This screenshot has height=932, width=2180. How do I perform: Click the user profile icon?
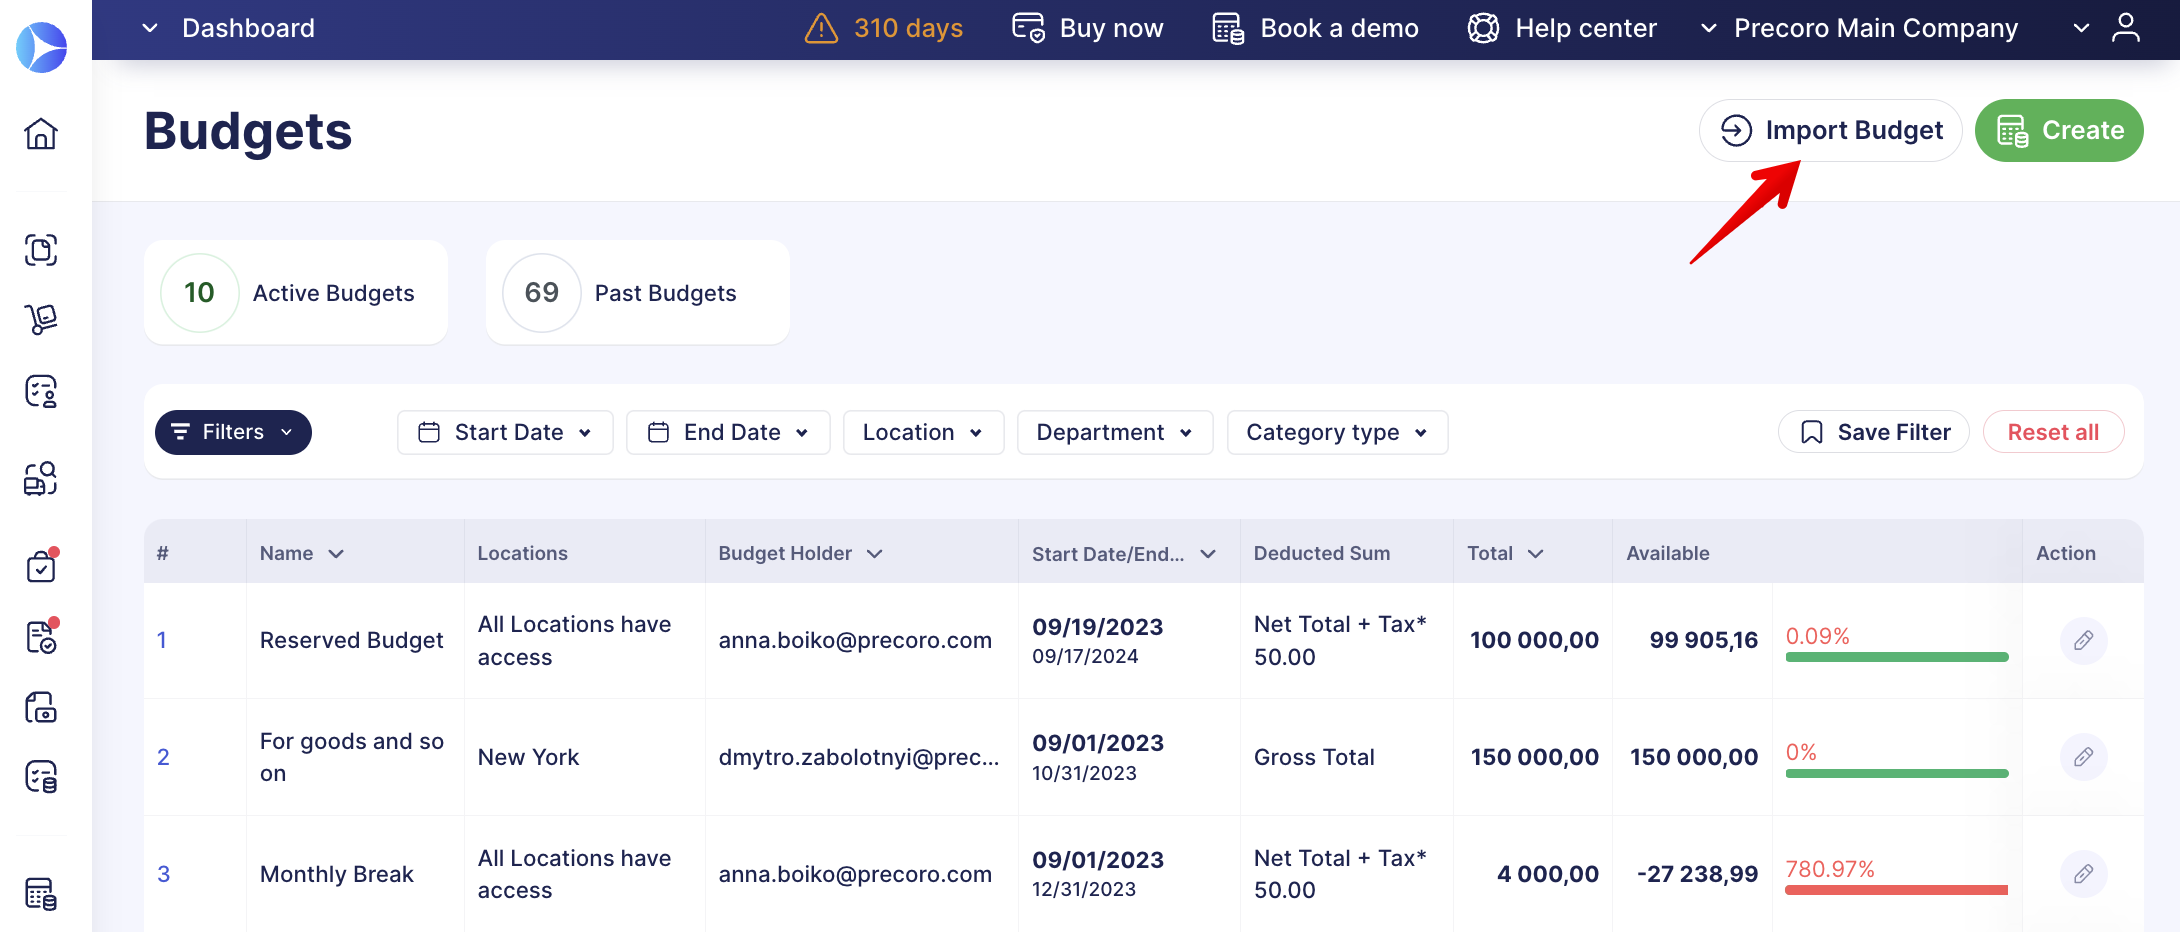tap(2125, 28)
